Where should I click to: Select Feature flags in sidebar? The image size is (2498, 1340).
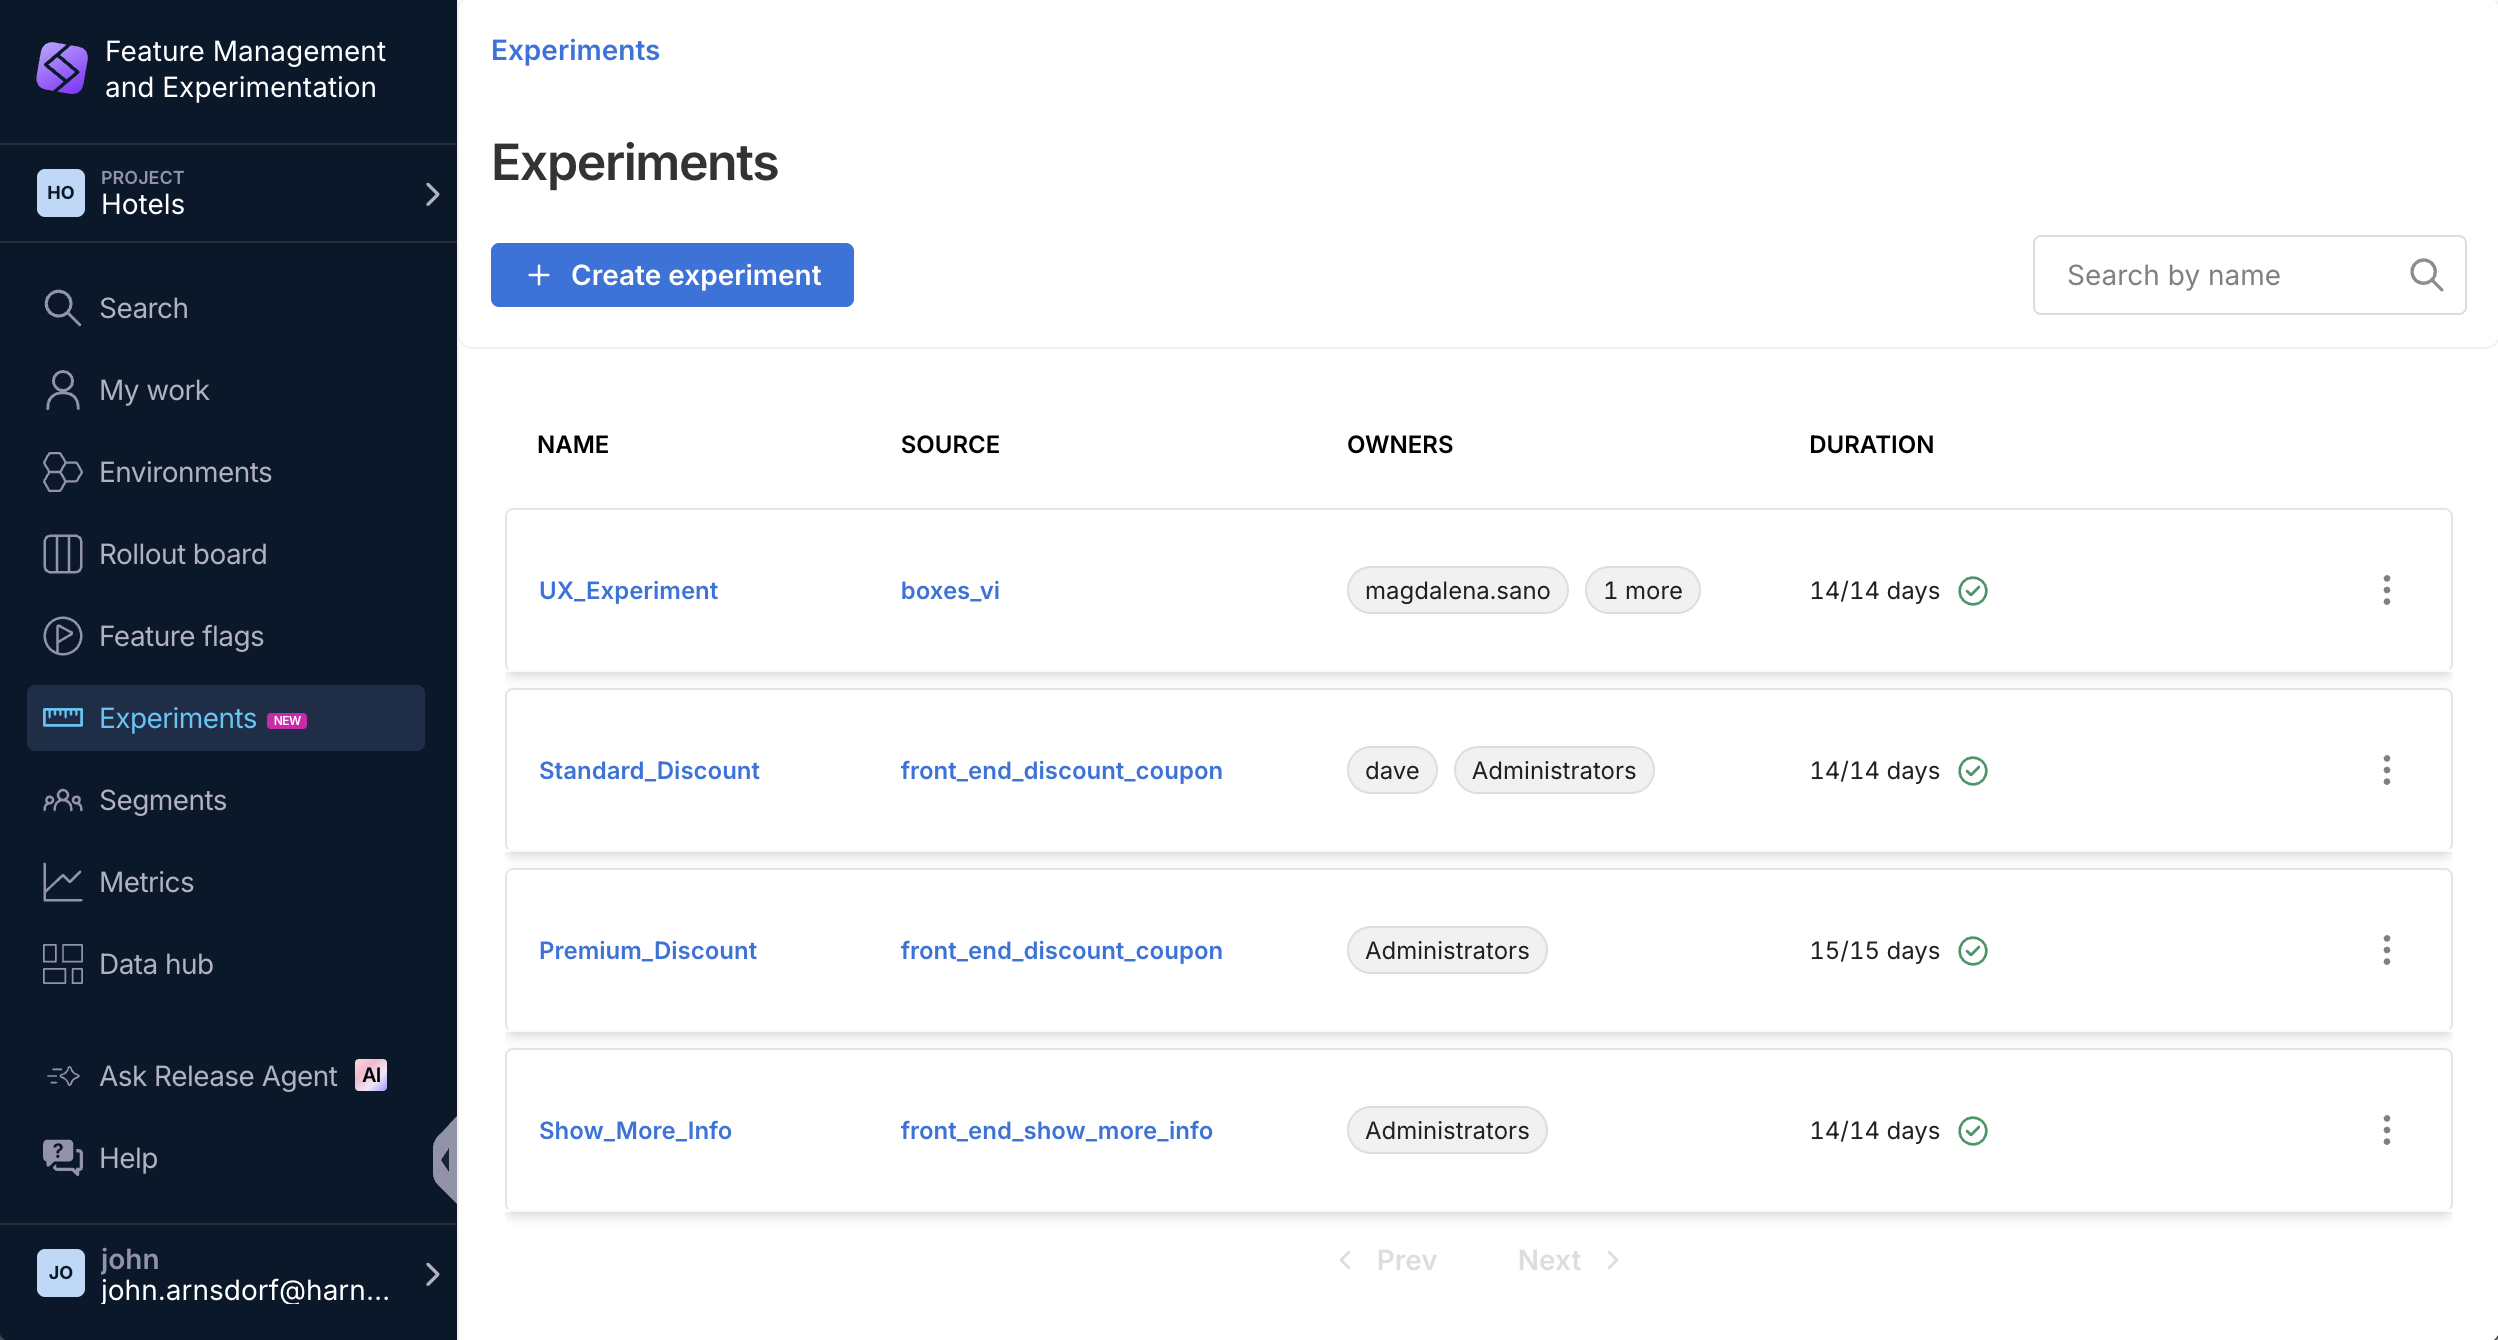click(x=180, y=636)
